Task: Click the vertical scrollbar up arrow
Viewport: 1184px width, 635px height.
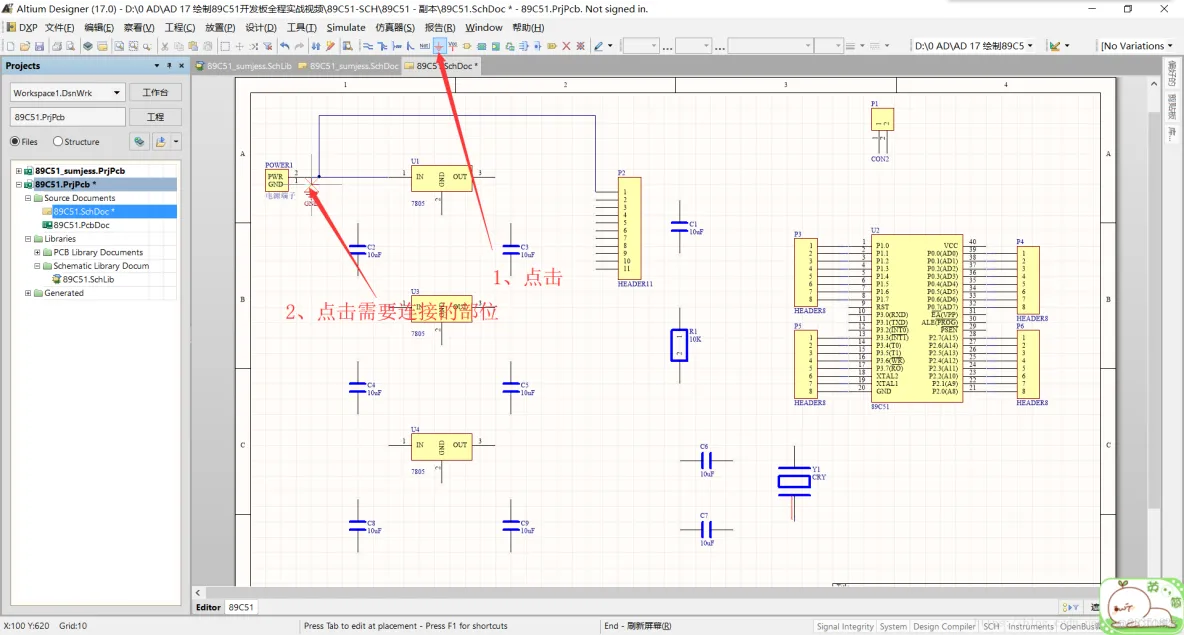Action: (x=1154, y=84)
